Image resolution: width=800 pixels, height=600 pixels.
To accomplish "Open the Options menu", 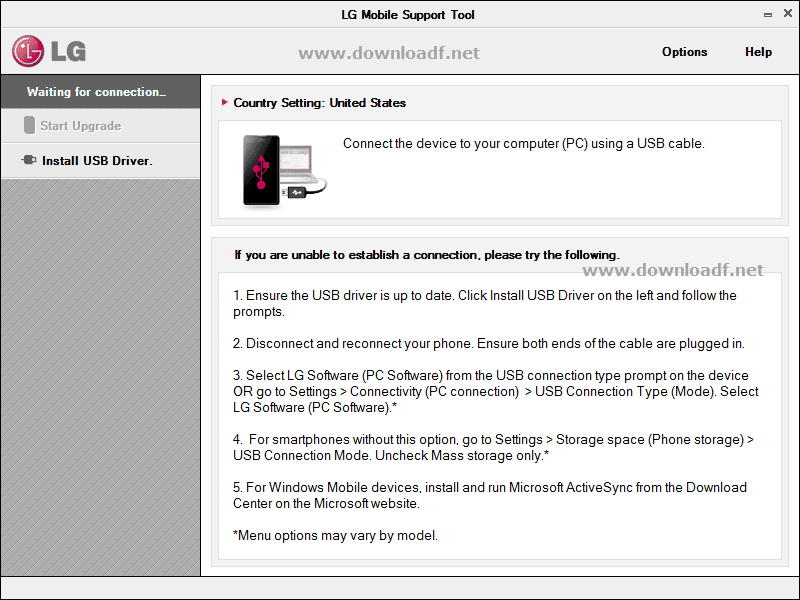I will 684,52.
